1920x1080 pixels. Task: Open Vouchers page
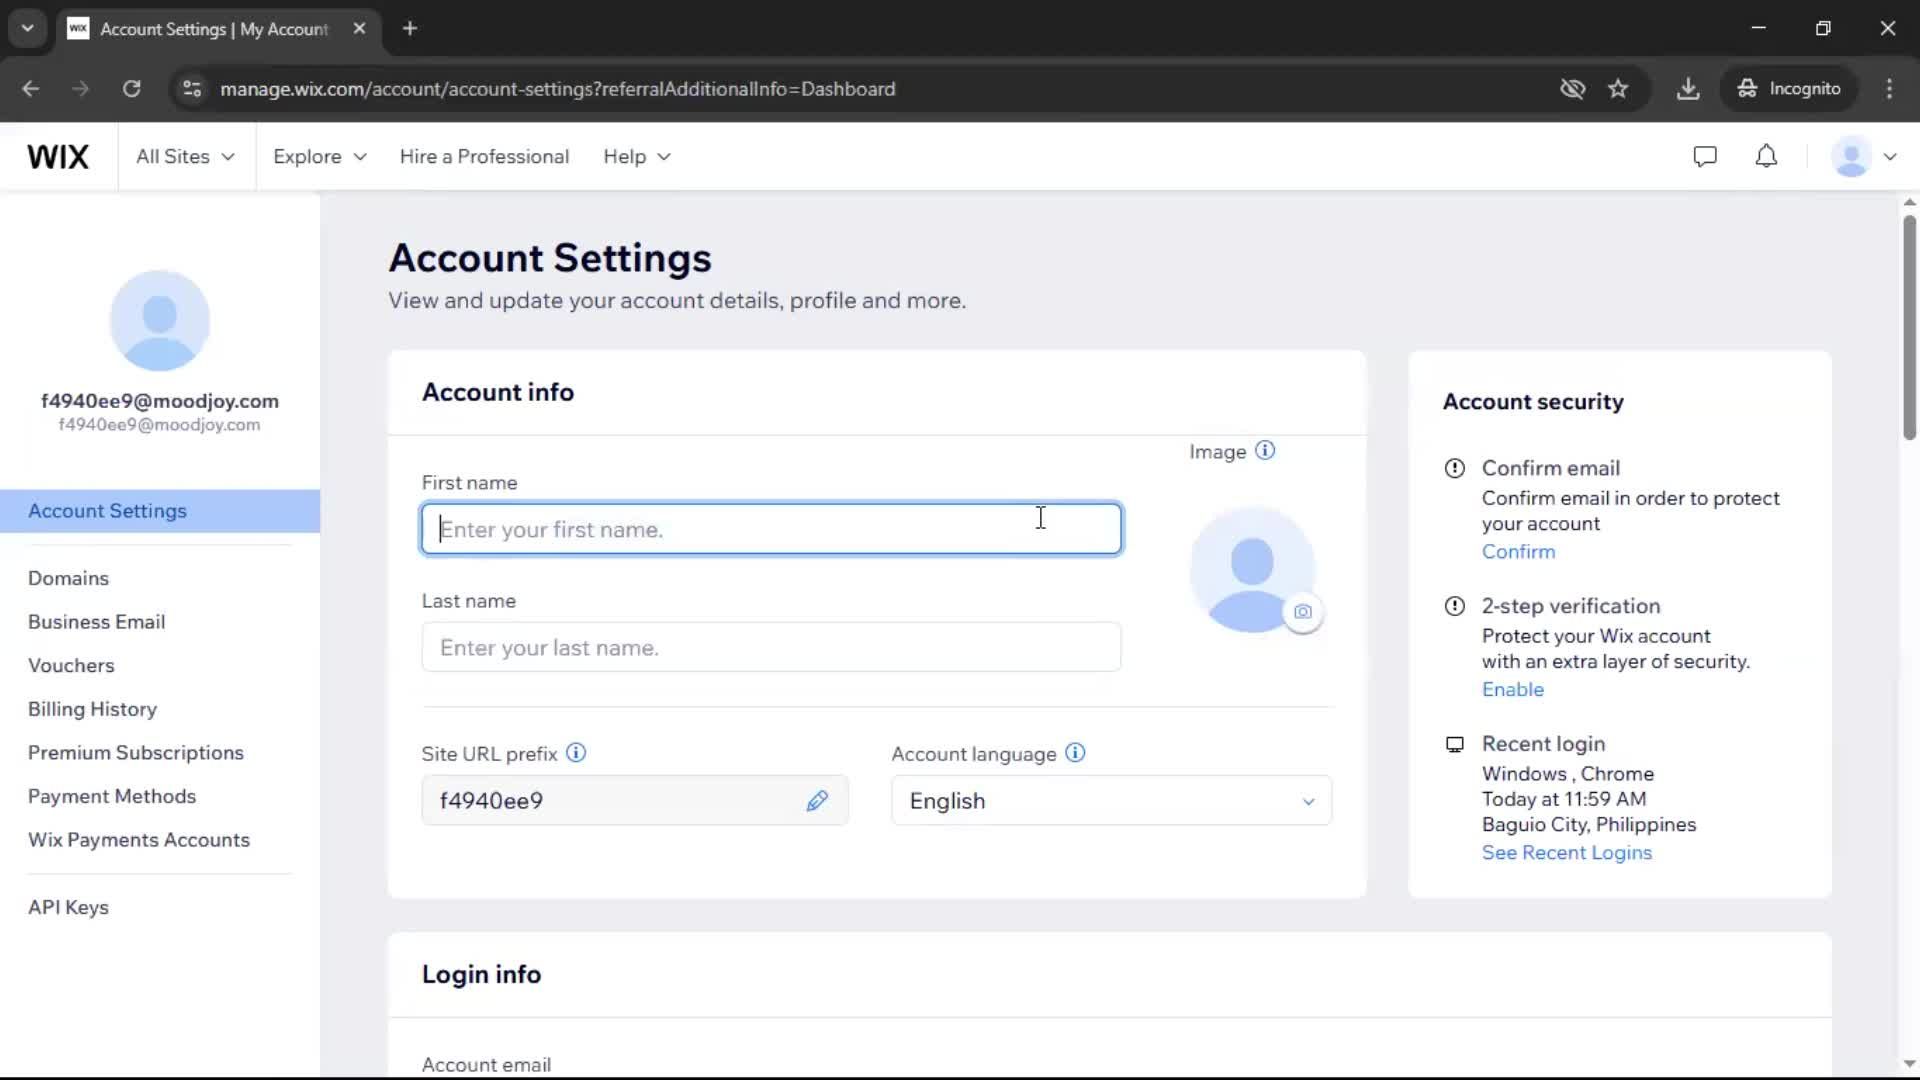point(71,666)
